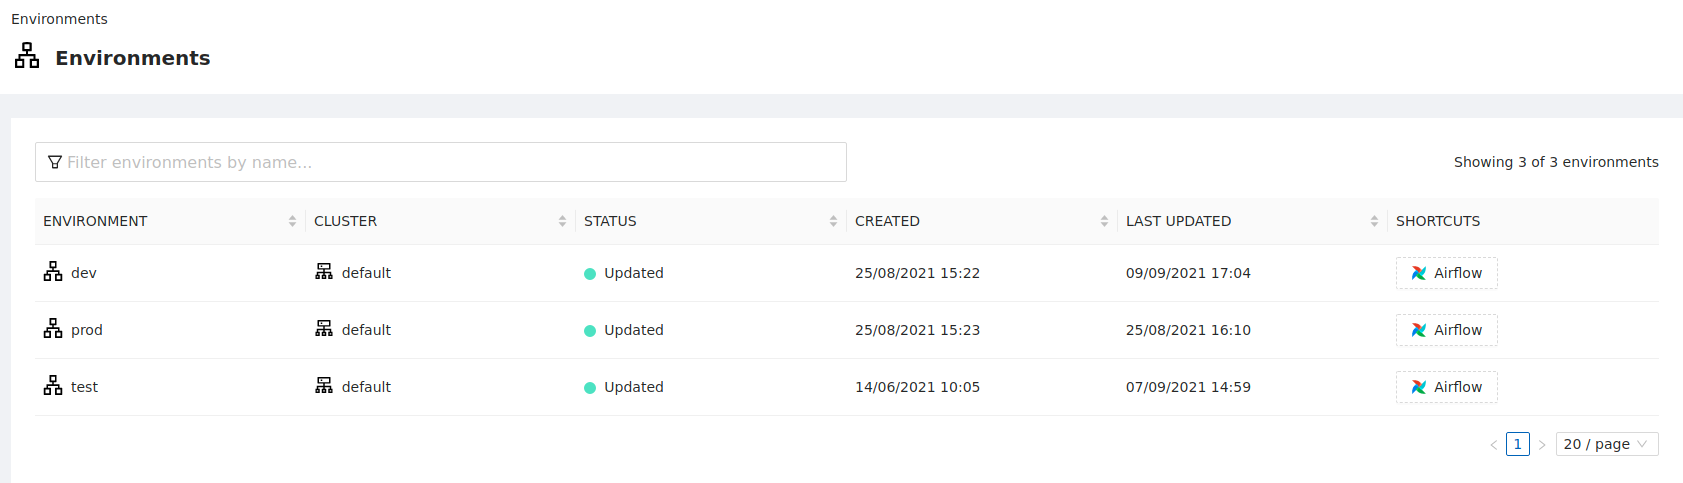The height and width of the screenshot is (483, 1683).
Task: Sort table by Cluster column
Action: 562,221
